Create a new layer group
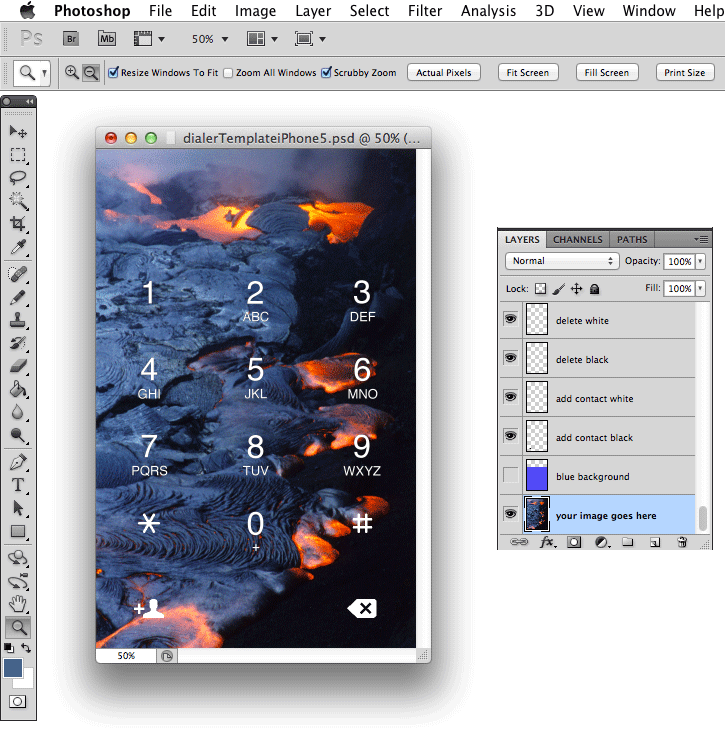 click(628, 542)
